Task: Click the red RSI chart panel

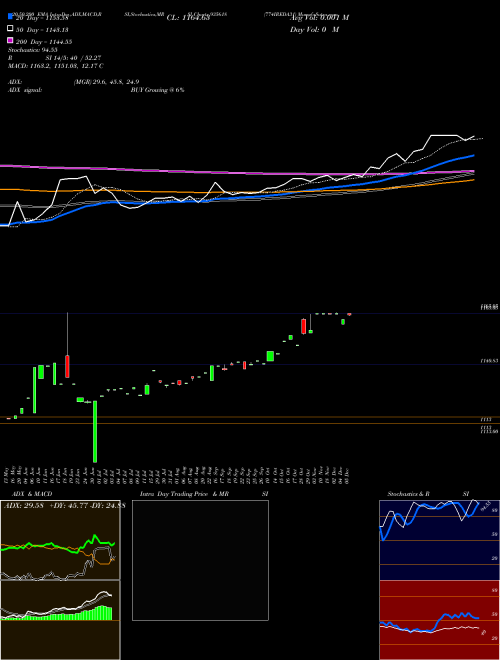Action: pos(439,620)
